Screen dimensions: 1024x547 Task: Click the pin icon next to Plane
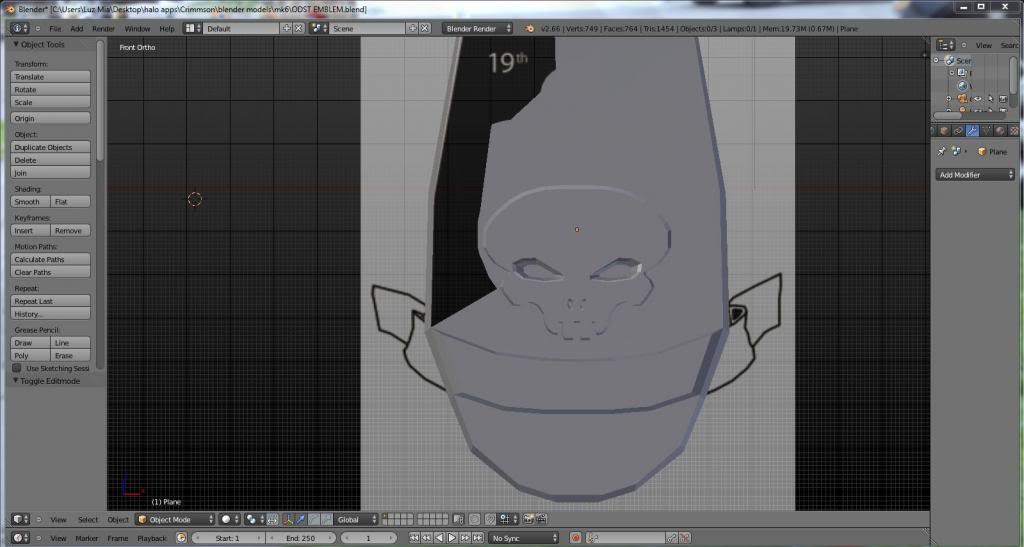pyautogui.click(x=942, y=152)
